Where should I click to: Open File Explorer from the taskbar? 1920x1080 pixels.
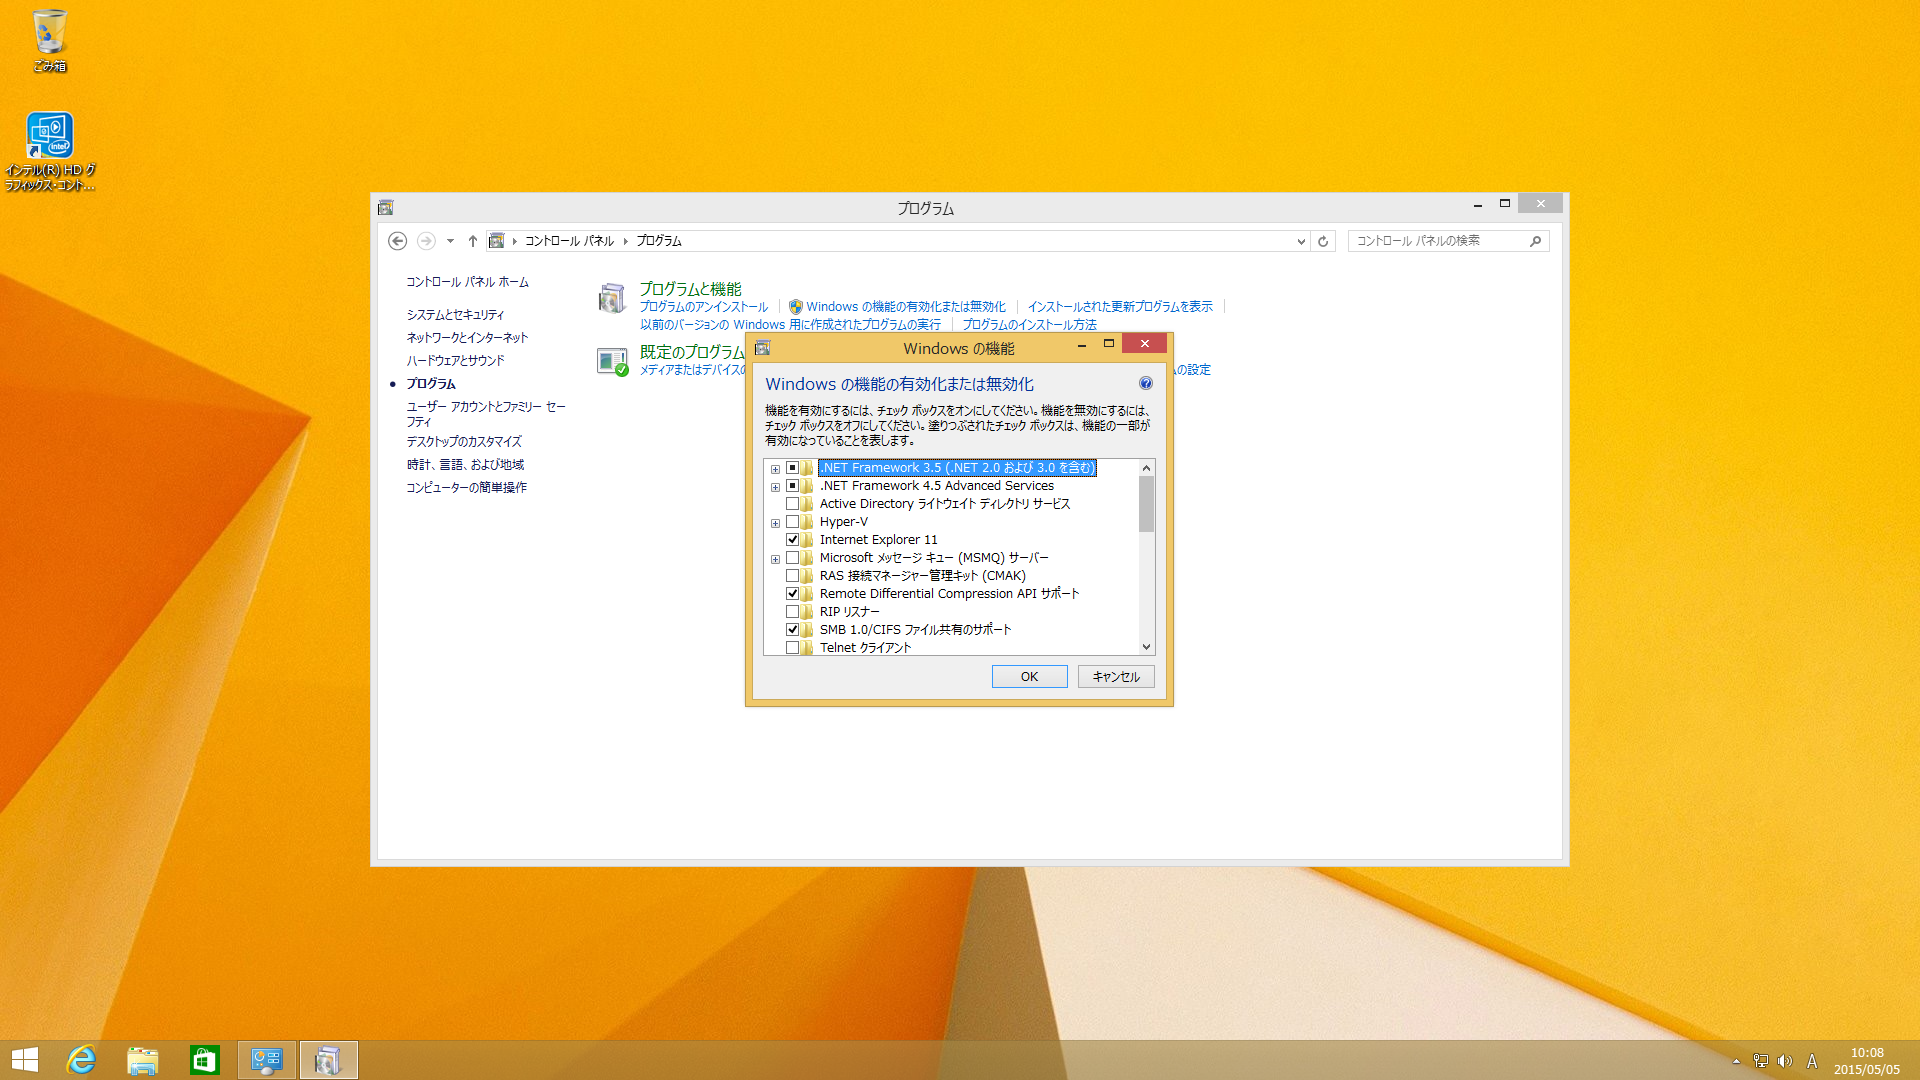[143, 1059]
